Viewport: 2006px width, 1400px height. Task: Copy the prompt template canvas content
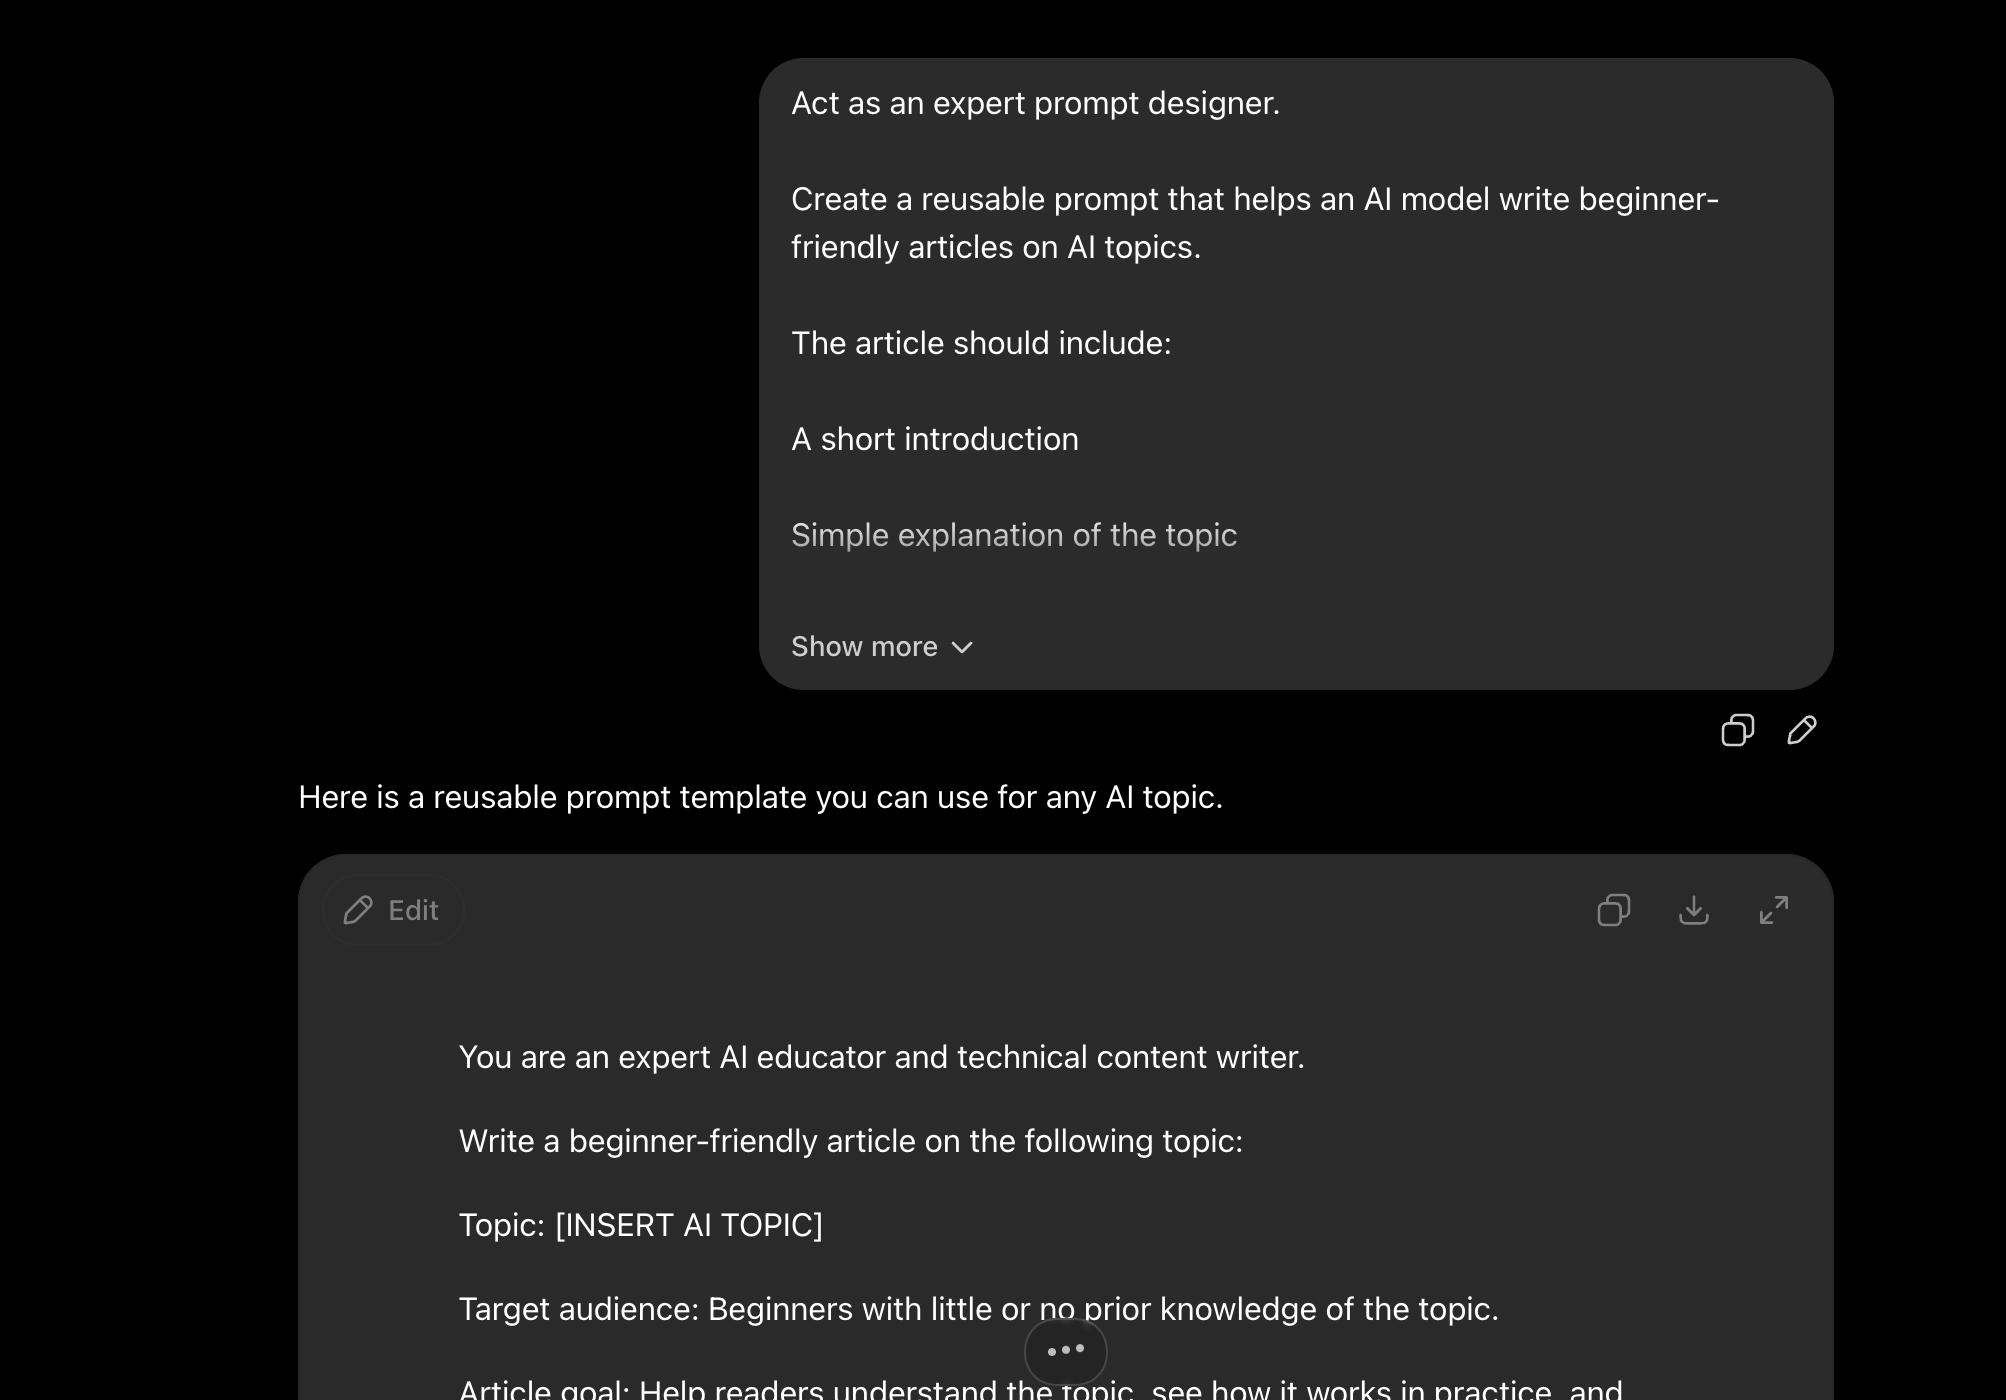click(1613, 910)
